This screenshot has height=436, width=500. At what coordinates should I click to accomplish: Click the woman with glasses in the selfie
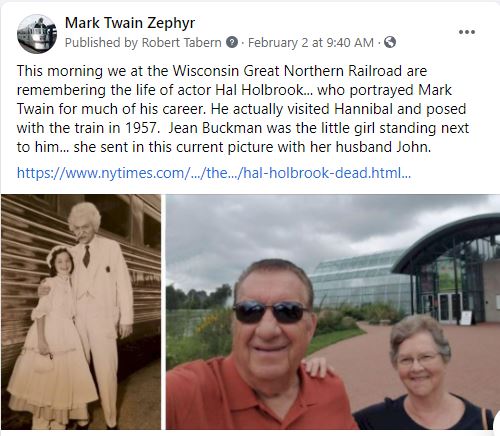click(x=423, y=373)
